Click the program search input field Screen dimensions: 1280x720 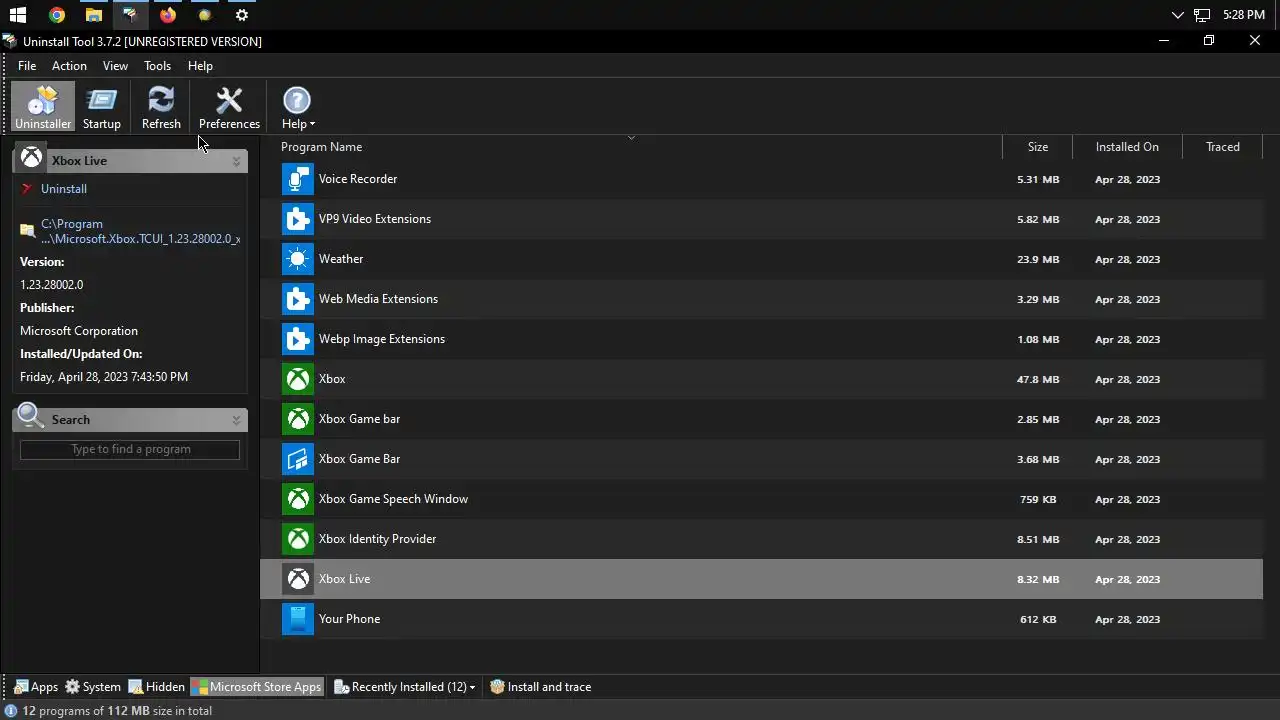coord(130,449)
